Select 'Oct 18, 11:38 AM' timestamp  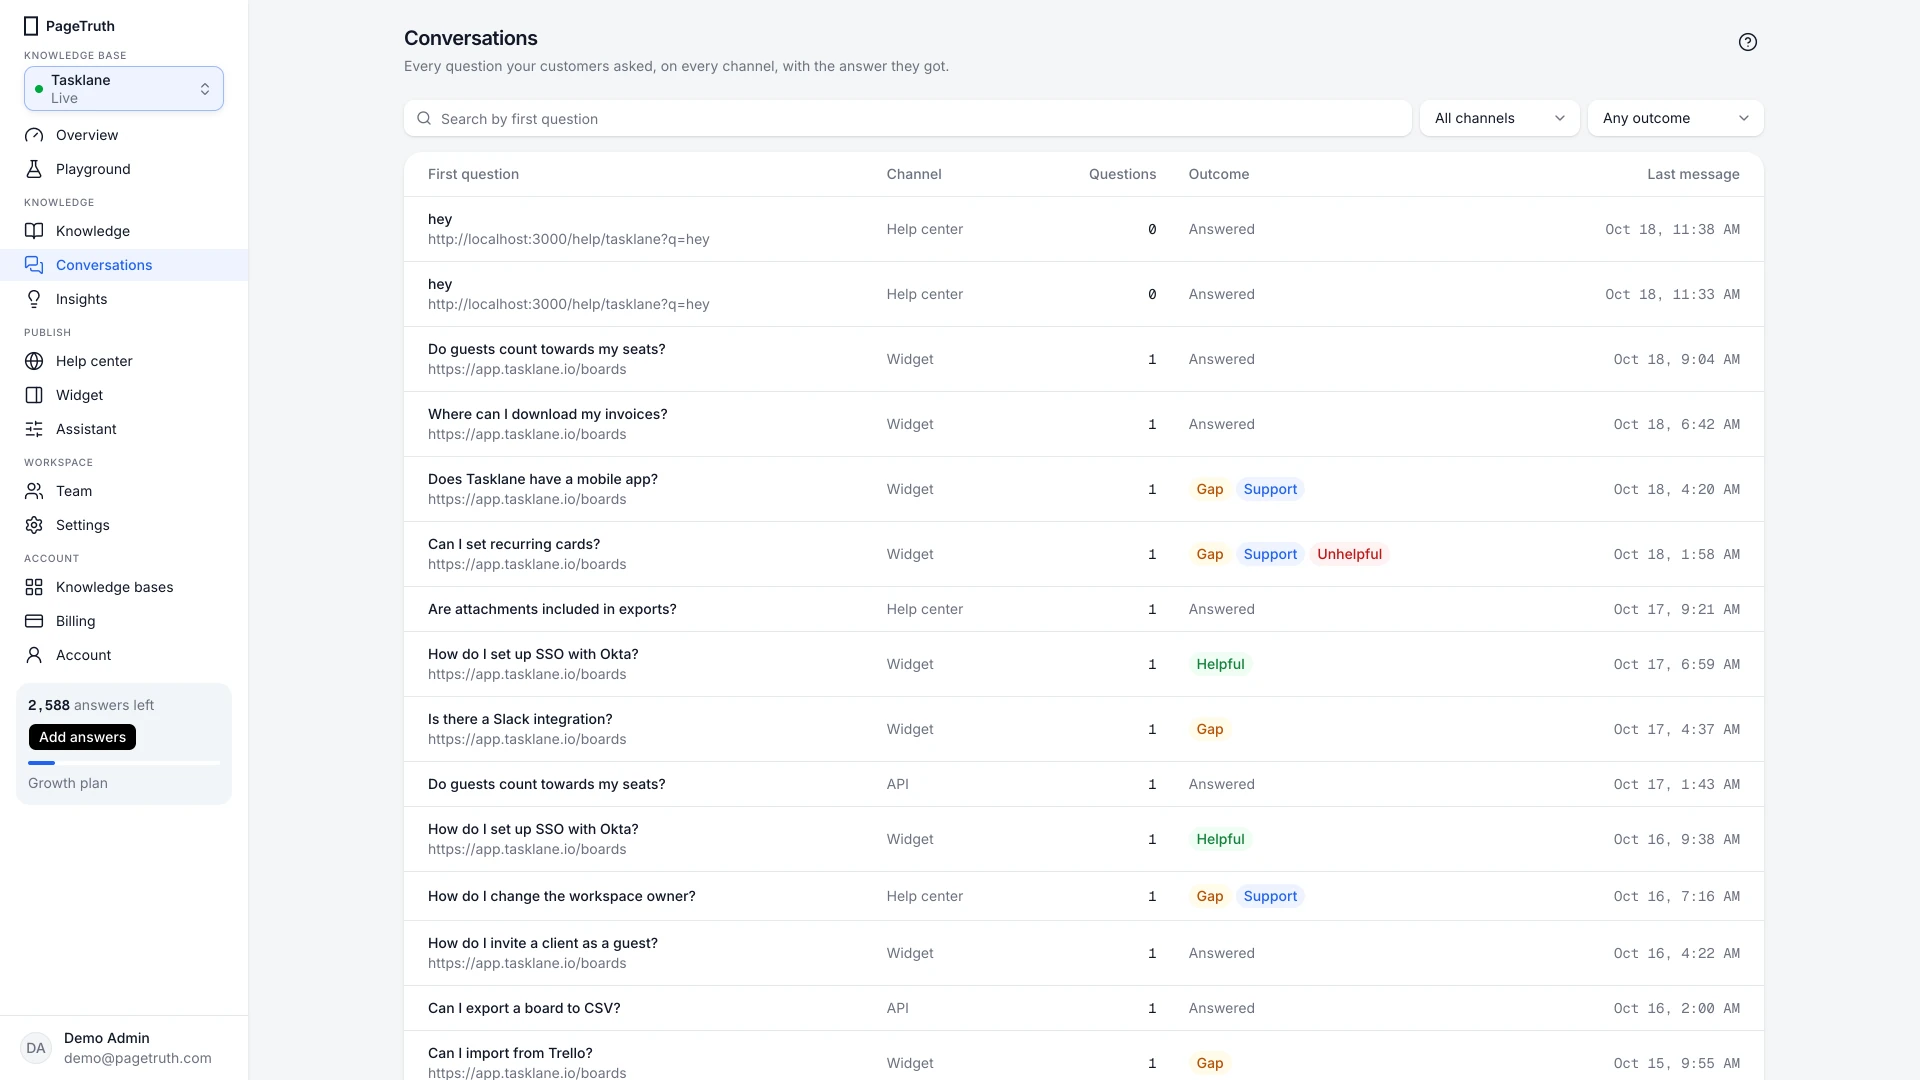tap(1672, 229)
